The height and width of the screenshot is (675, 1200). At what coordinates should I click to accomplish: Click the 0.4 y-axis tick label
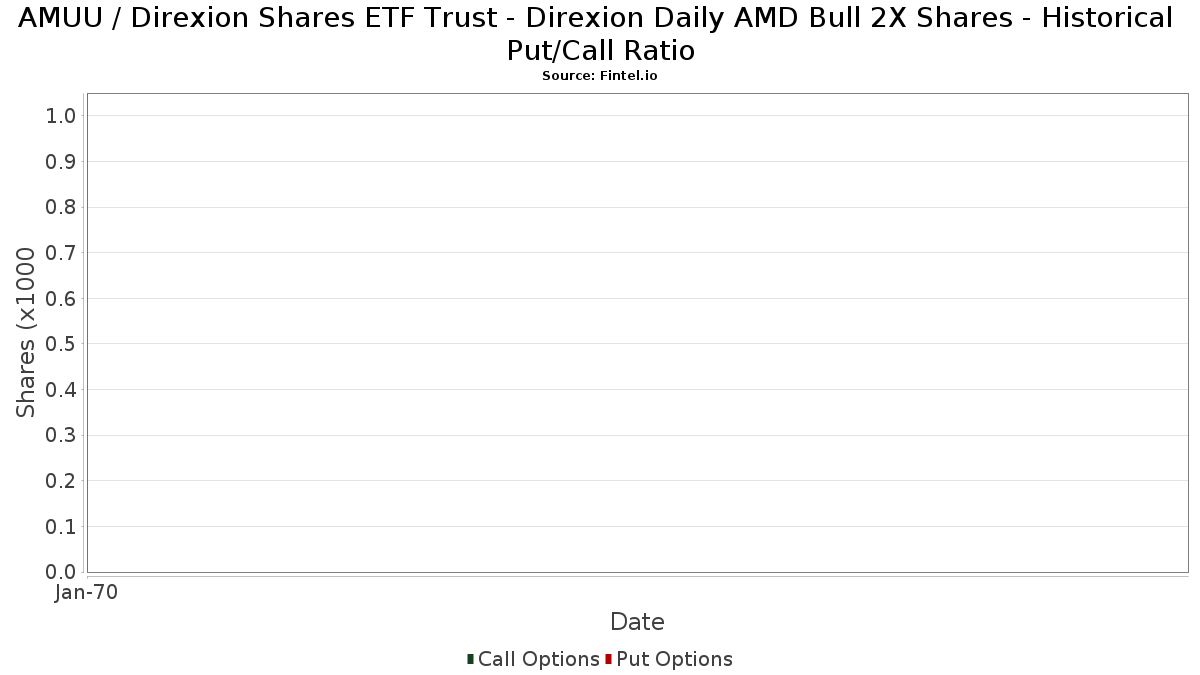(61, 390)
